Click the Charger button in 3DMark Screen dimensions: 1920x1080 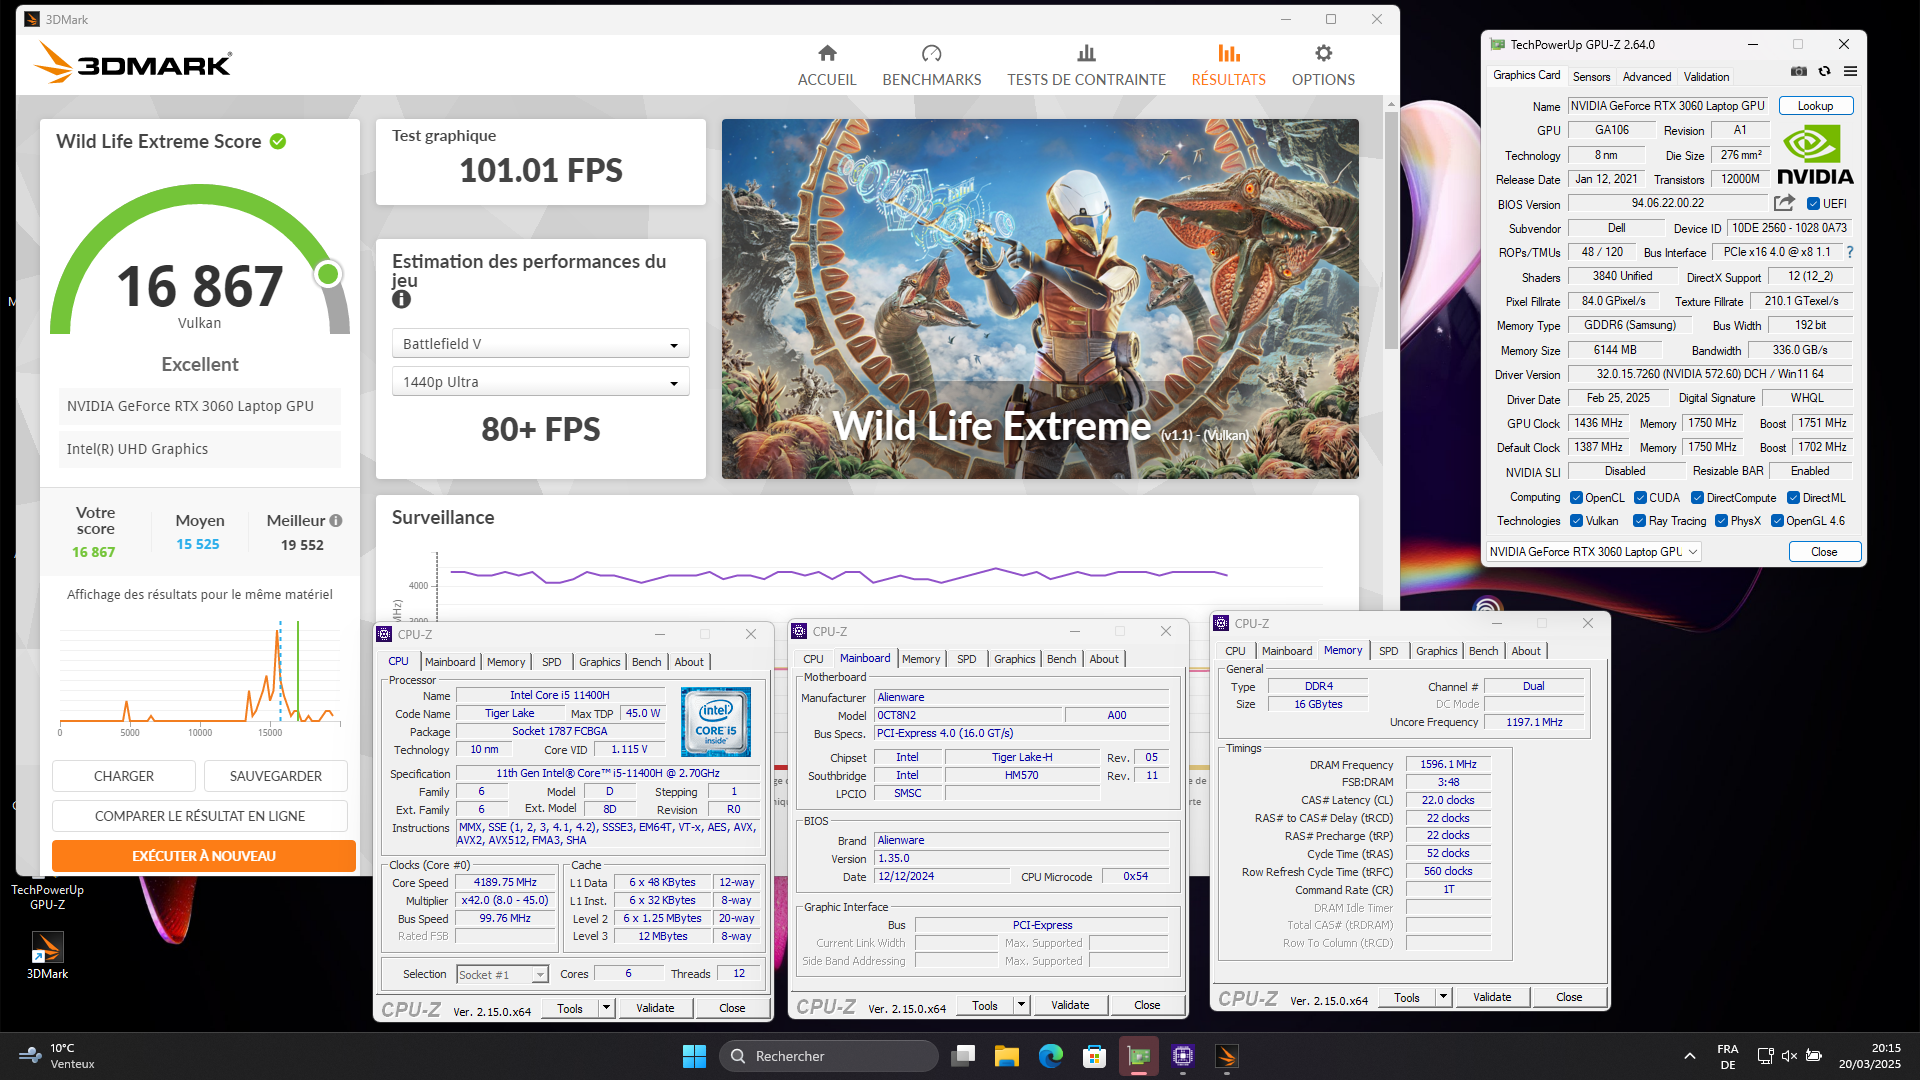[124, 776]
